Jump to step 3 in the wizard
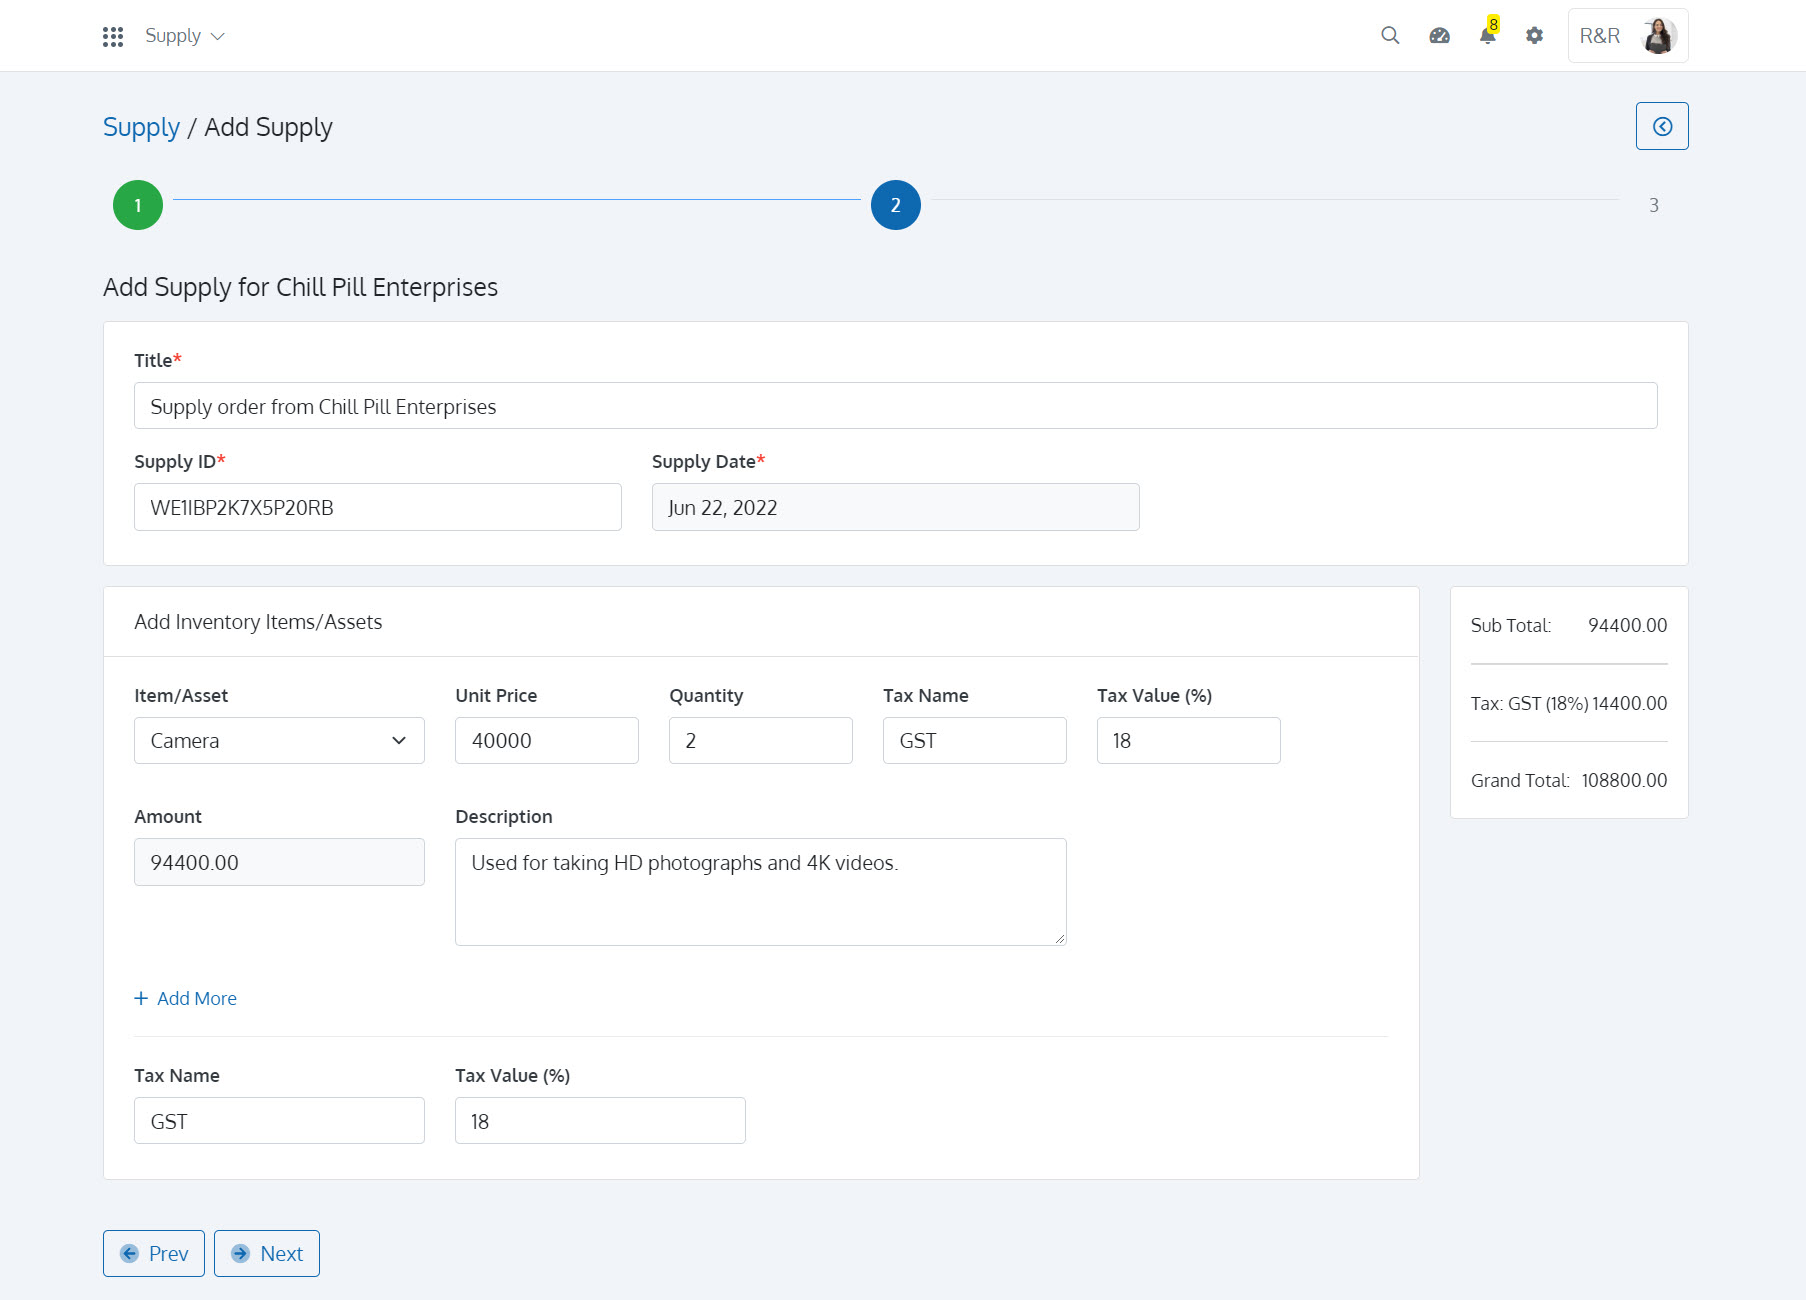 coord(1654,205)
